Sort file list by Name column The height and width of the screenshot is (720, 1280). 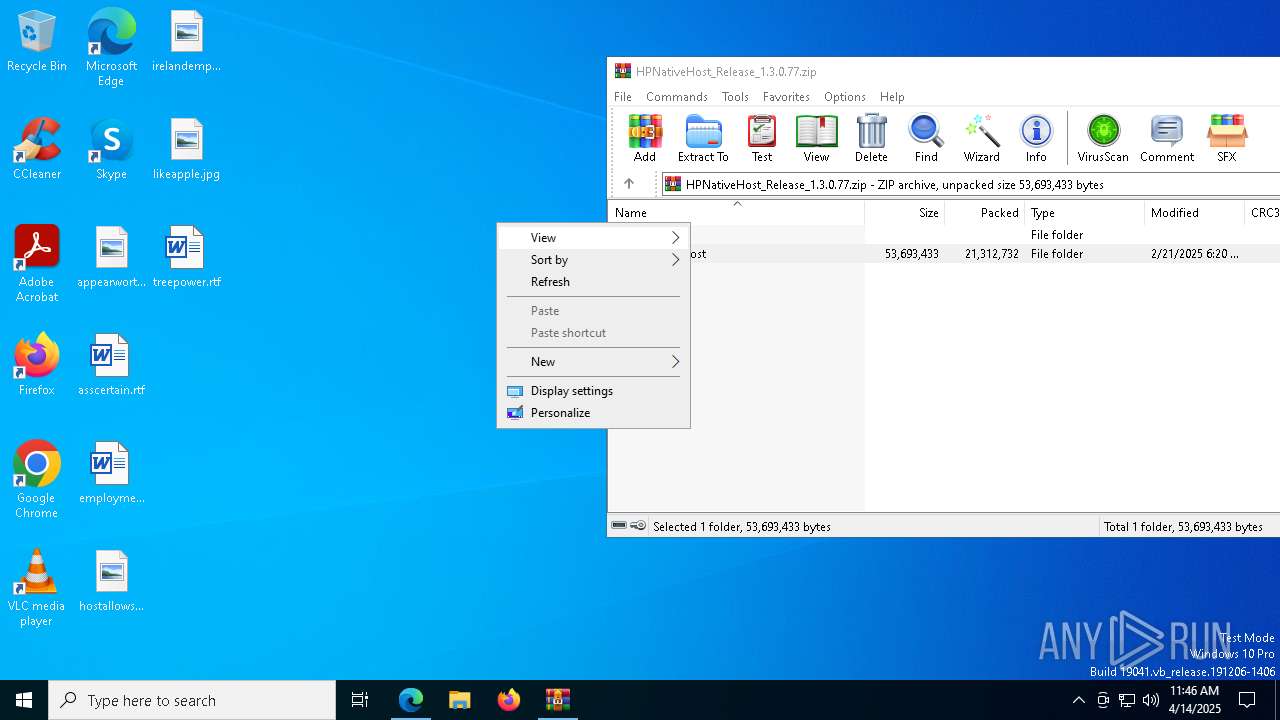[736, 212]
